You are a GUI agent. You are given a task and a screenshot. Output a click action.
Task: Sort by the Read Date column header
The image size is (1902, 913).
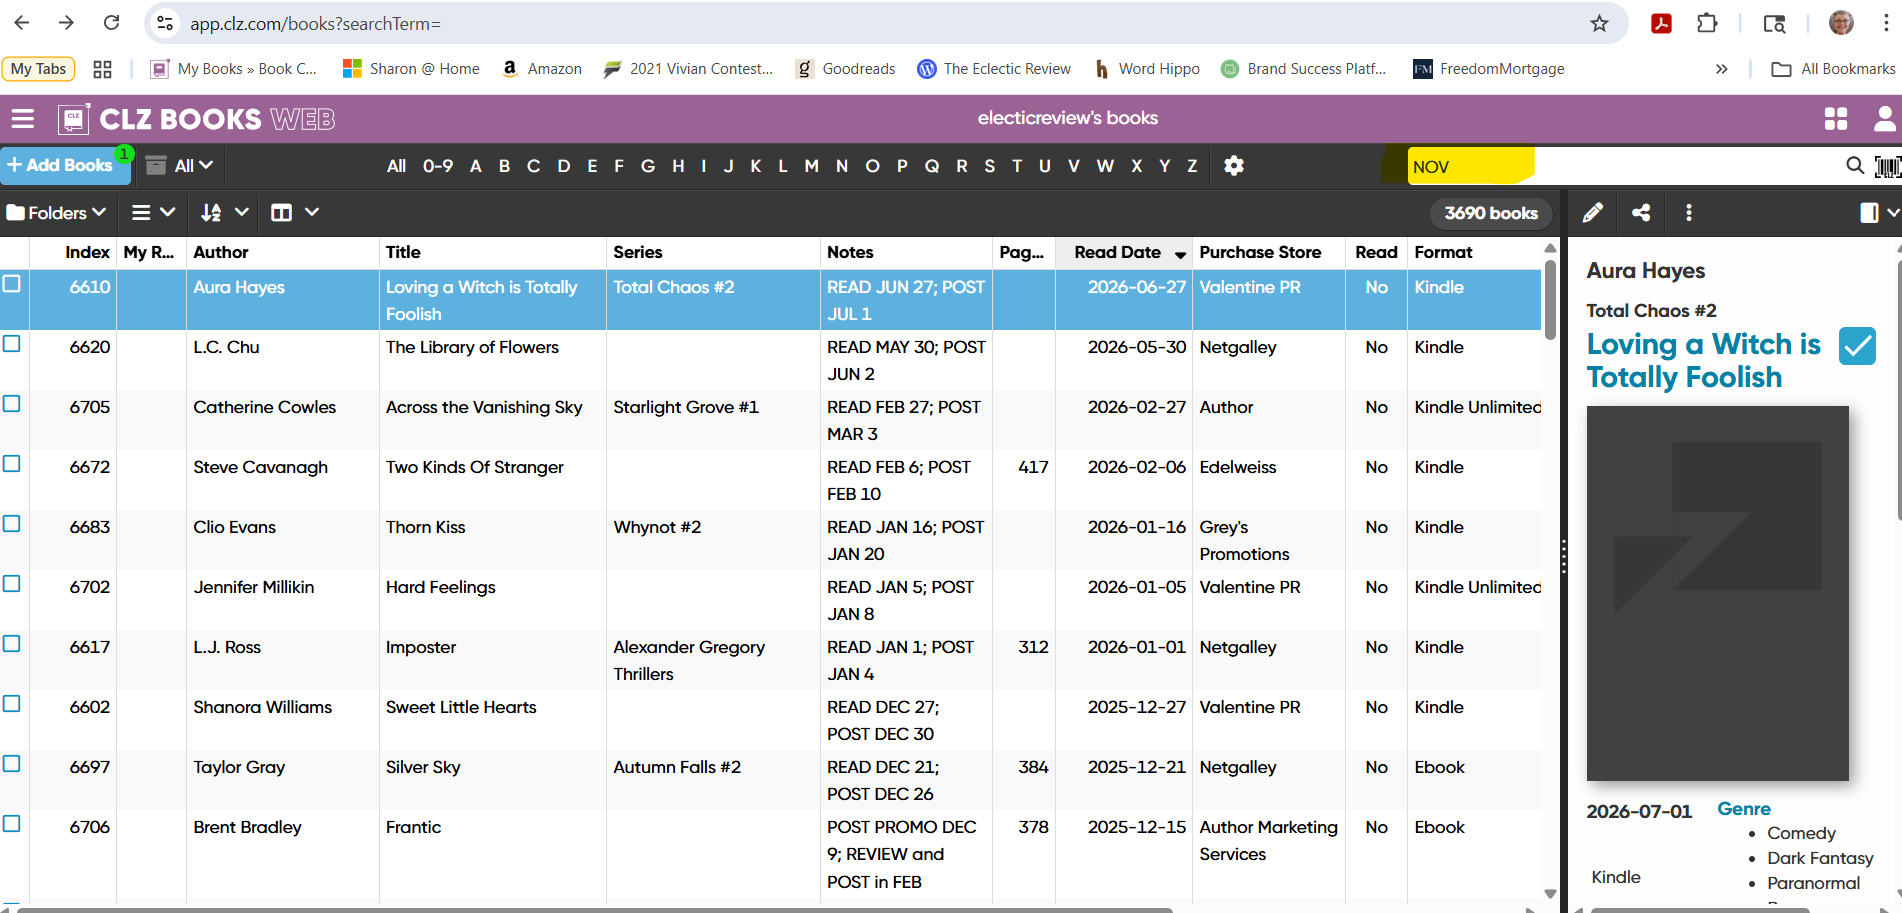pyautogui.click(x=1117, y=252)
